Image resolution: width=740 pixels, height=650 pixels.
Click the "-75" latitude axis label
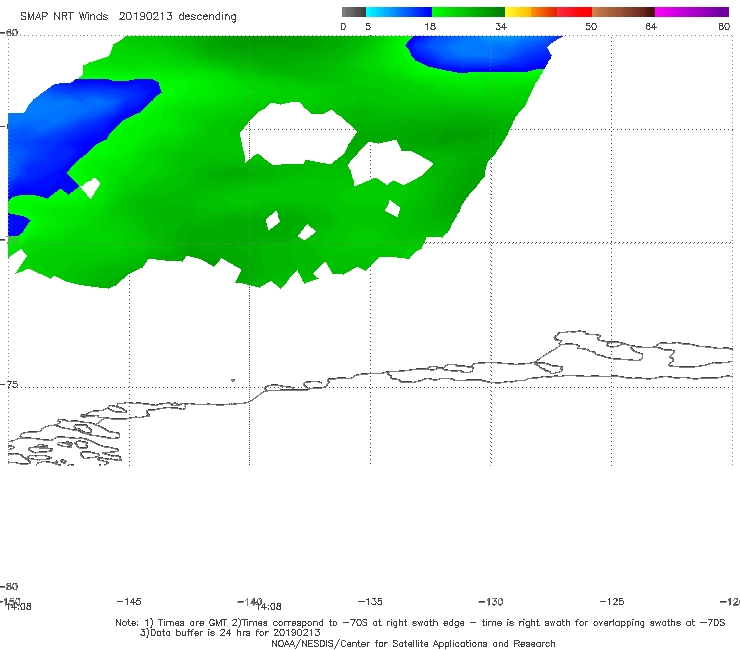9,385
